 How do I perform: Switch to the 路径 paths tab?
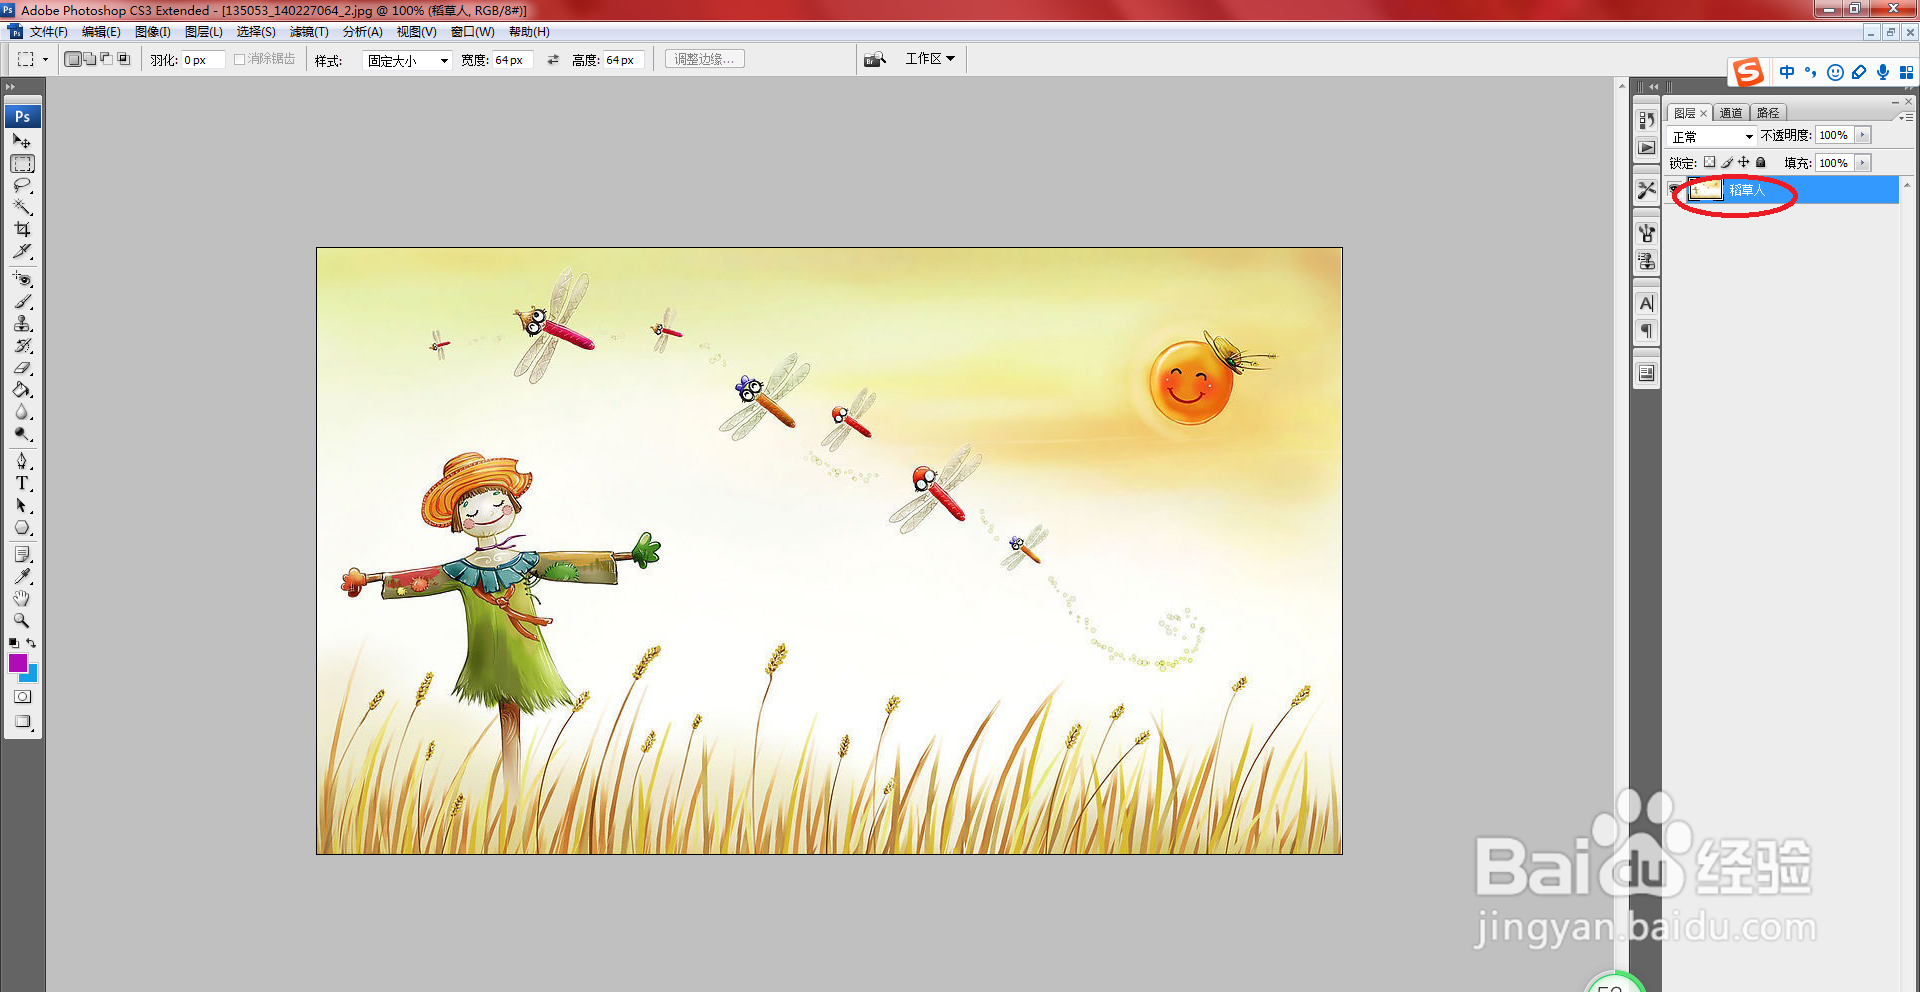pyautogui.click(x=1768, y=113)
